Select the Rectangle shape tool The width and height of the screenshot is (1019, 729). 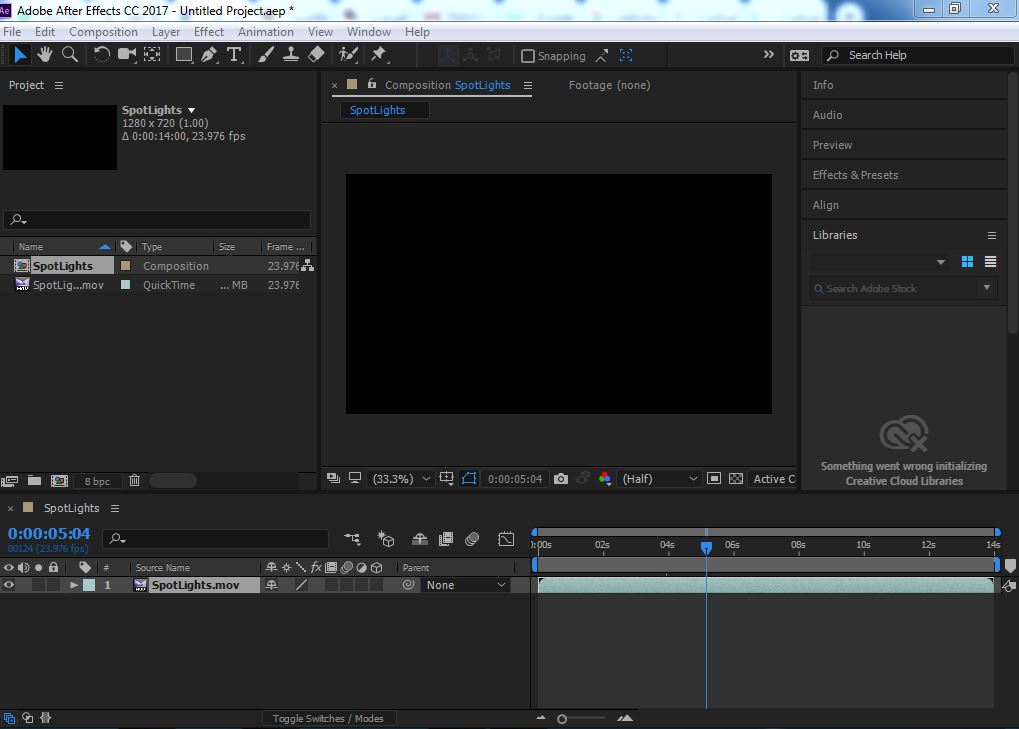pos(184,55)
